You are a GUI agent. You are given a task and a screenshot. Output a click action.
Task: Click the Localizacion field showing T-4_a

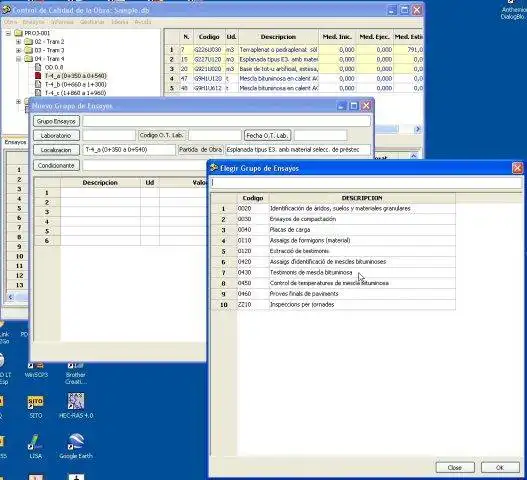click(129, 150)
